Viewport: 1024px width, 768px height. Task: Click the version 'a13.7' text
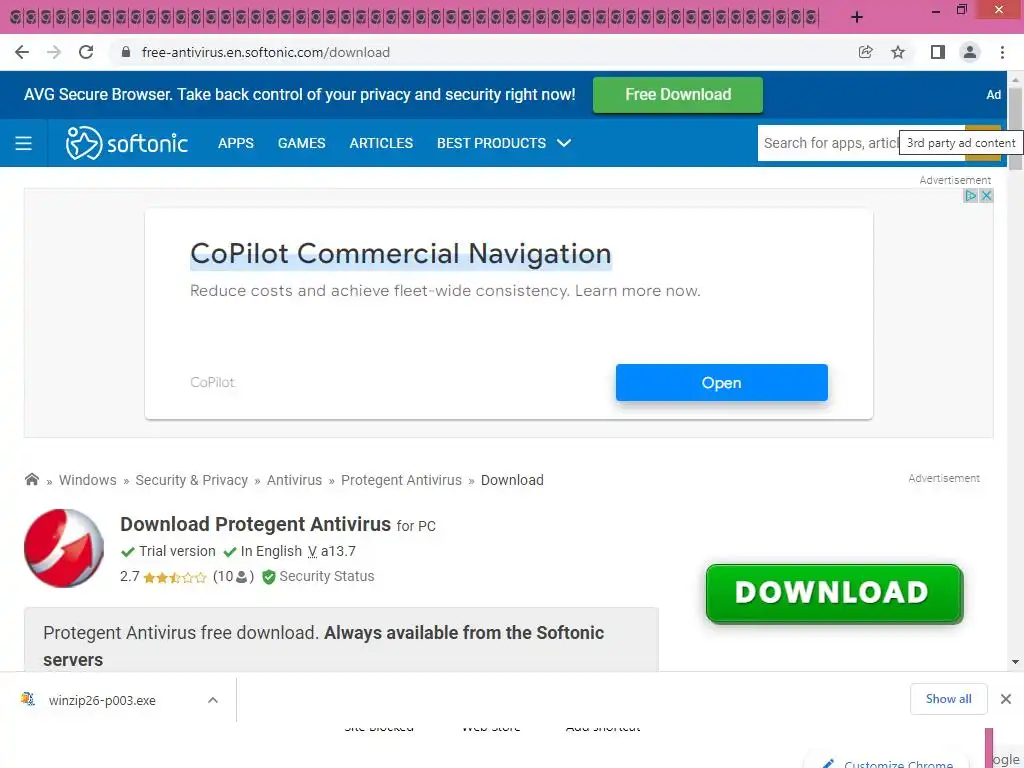338,551
